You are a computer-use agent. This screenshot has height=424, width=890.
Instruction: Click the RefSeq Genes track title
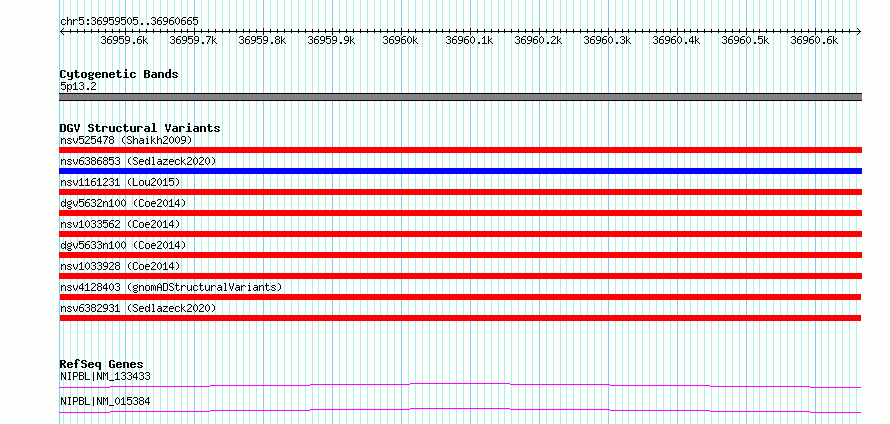102,364
